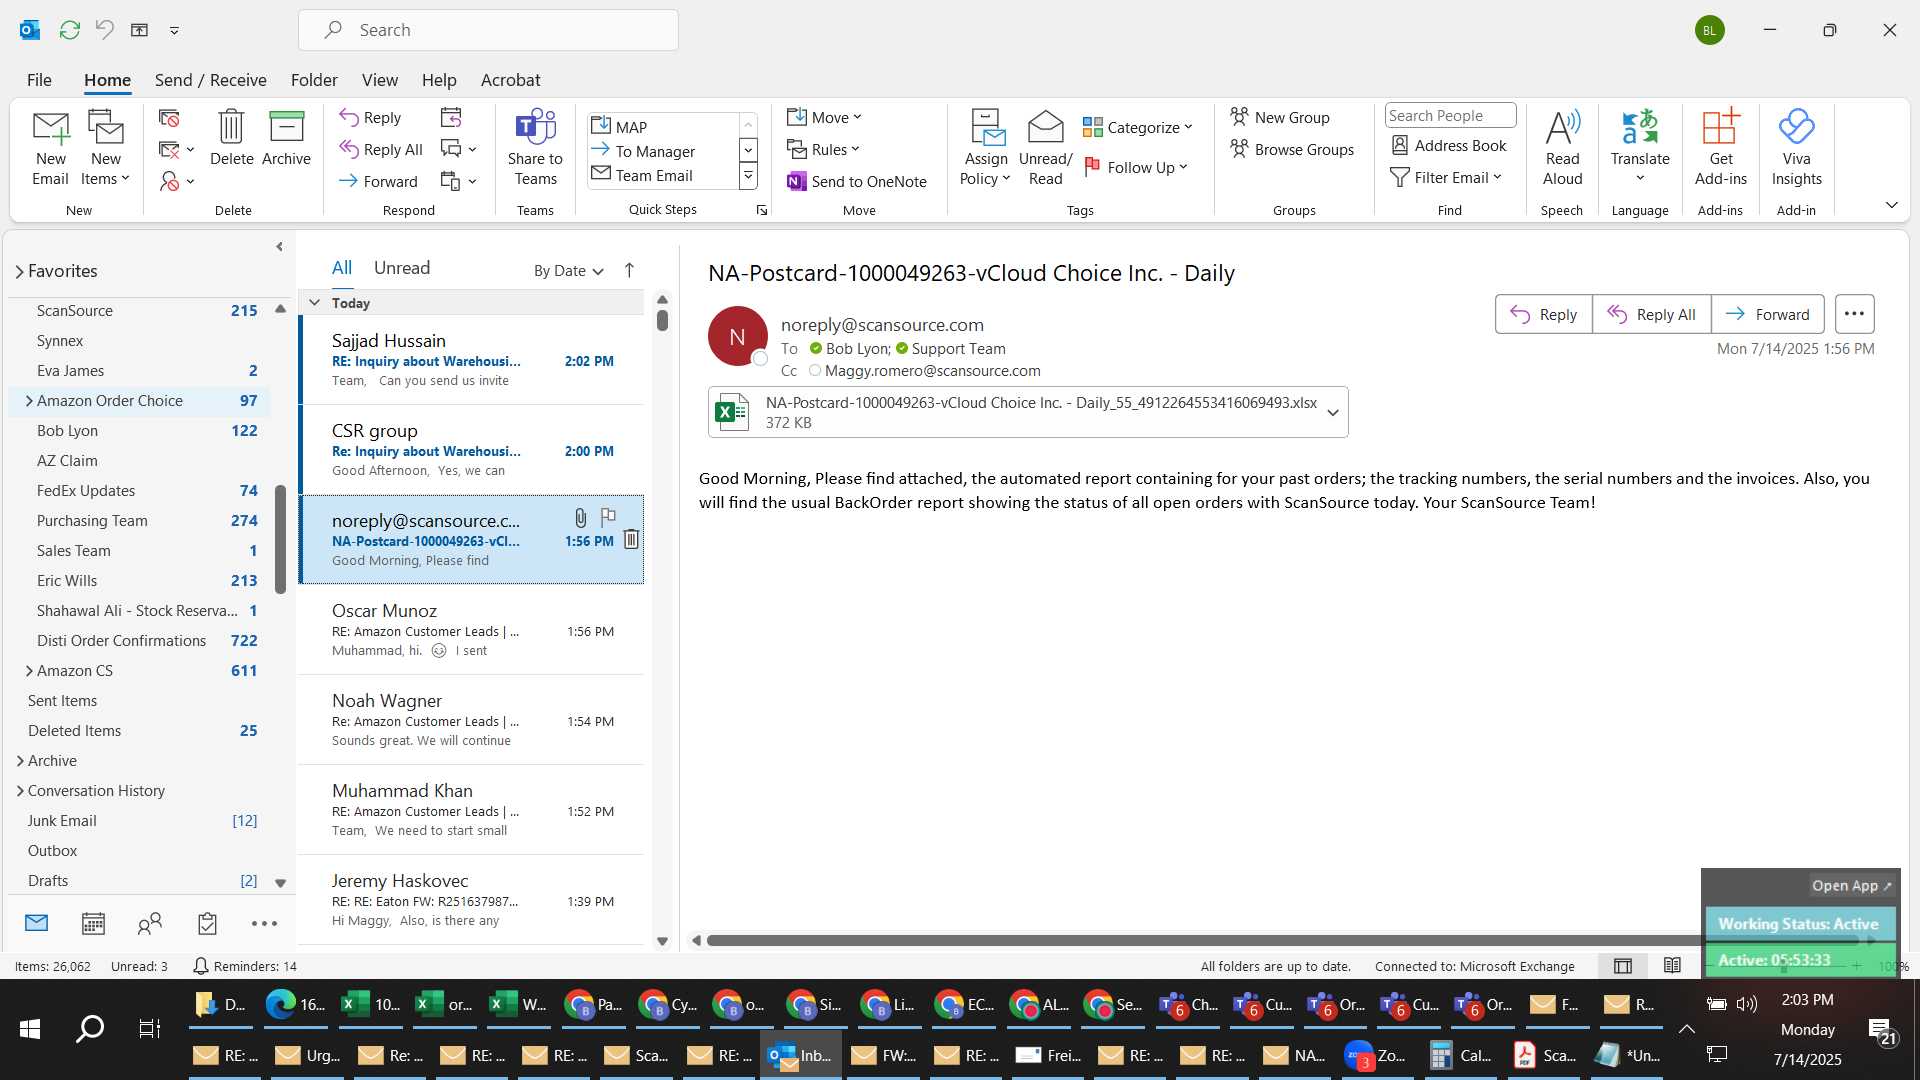The width and height of the screenshot is (1920, 1080).
Task: Open the Help tab
Action: pos(438,80)
